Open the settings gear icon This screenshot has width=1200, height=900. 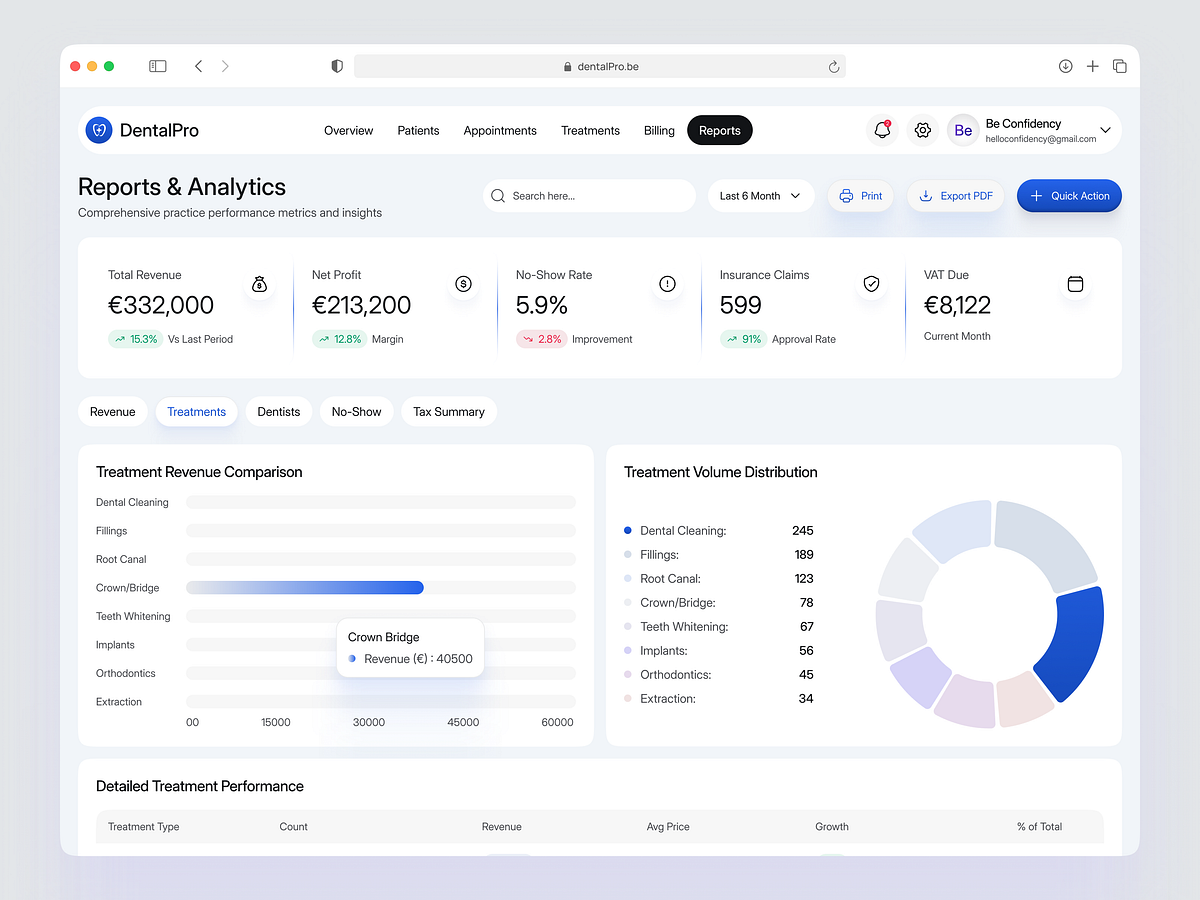pos(922,130)
